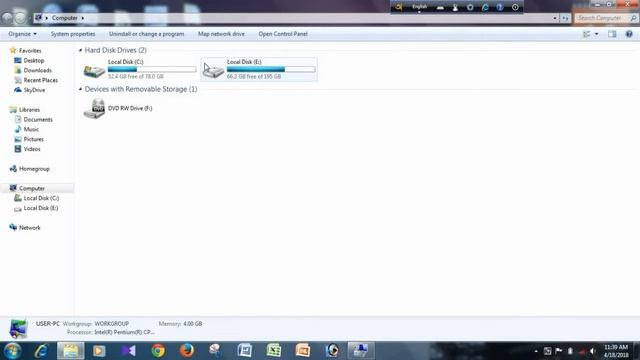Click the yellow icon on floating toolbar
640x360 pixels.
pyautogui.click(x=399, y=7)
